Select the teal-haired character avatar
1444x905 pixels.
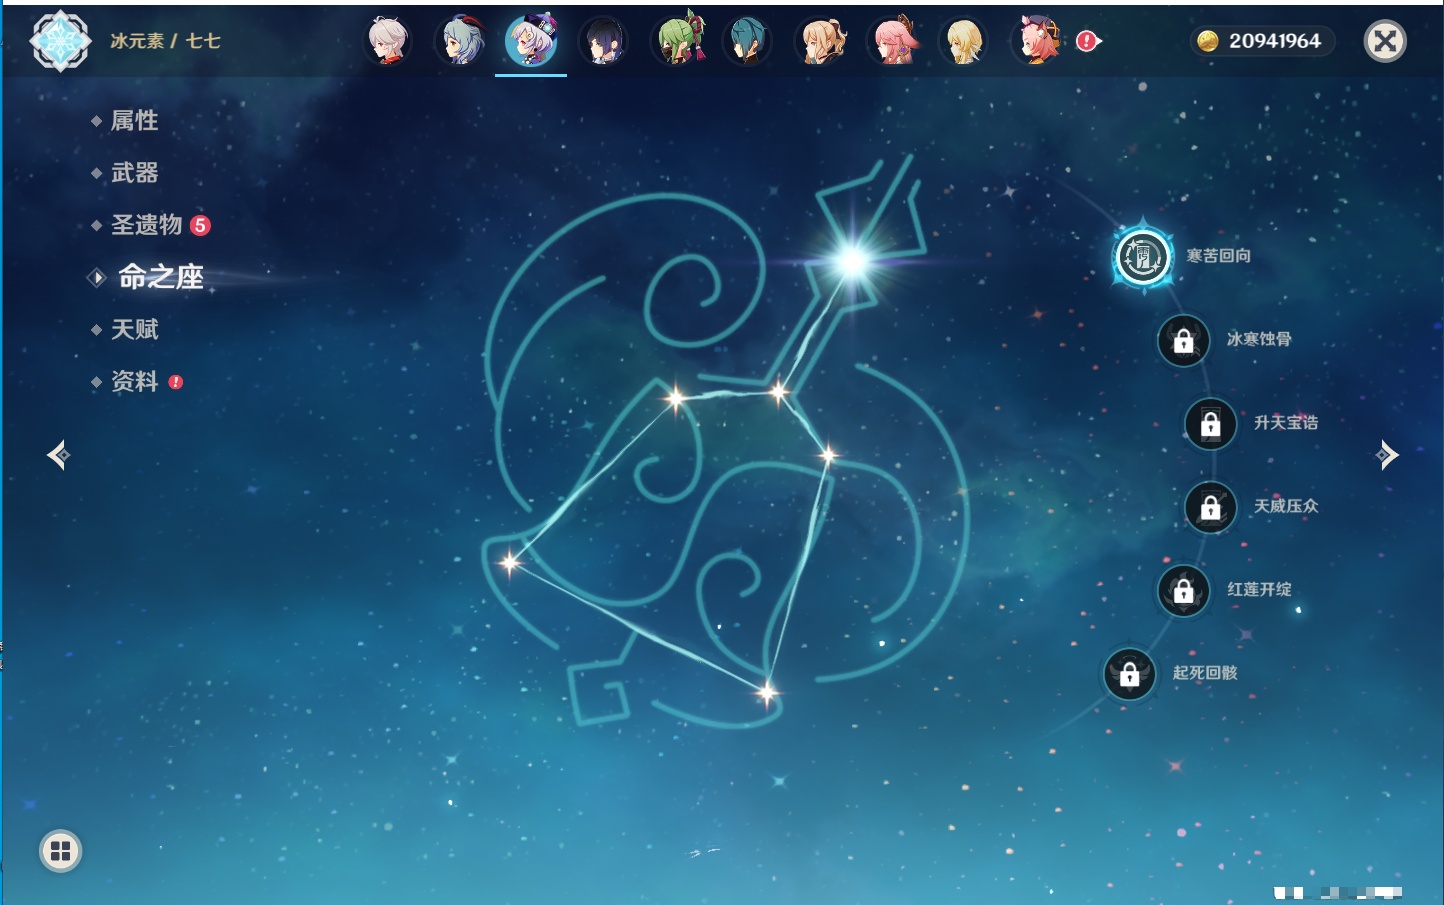[748, 41]
